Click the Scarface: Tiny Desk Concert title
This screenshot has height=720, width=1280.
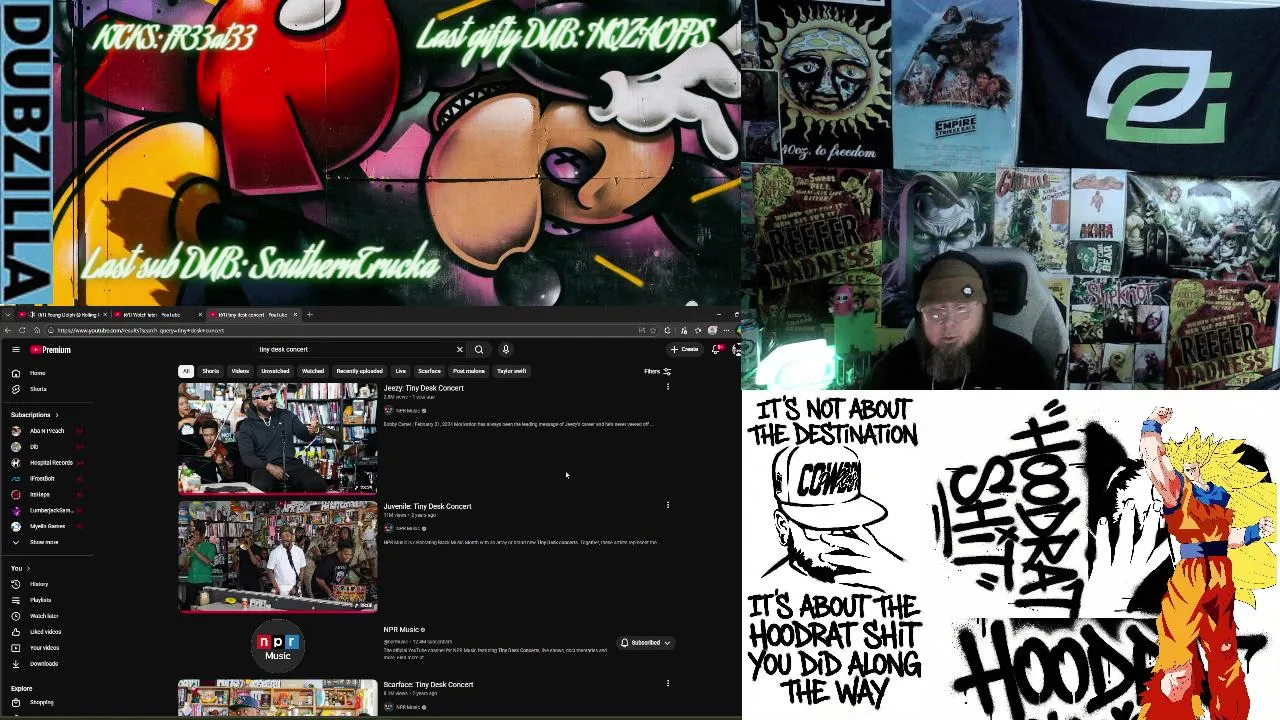[x=428, y=684]
